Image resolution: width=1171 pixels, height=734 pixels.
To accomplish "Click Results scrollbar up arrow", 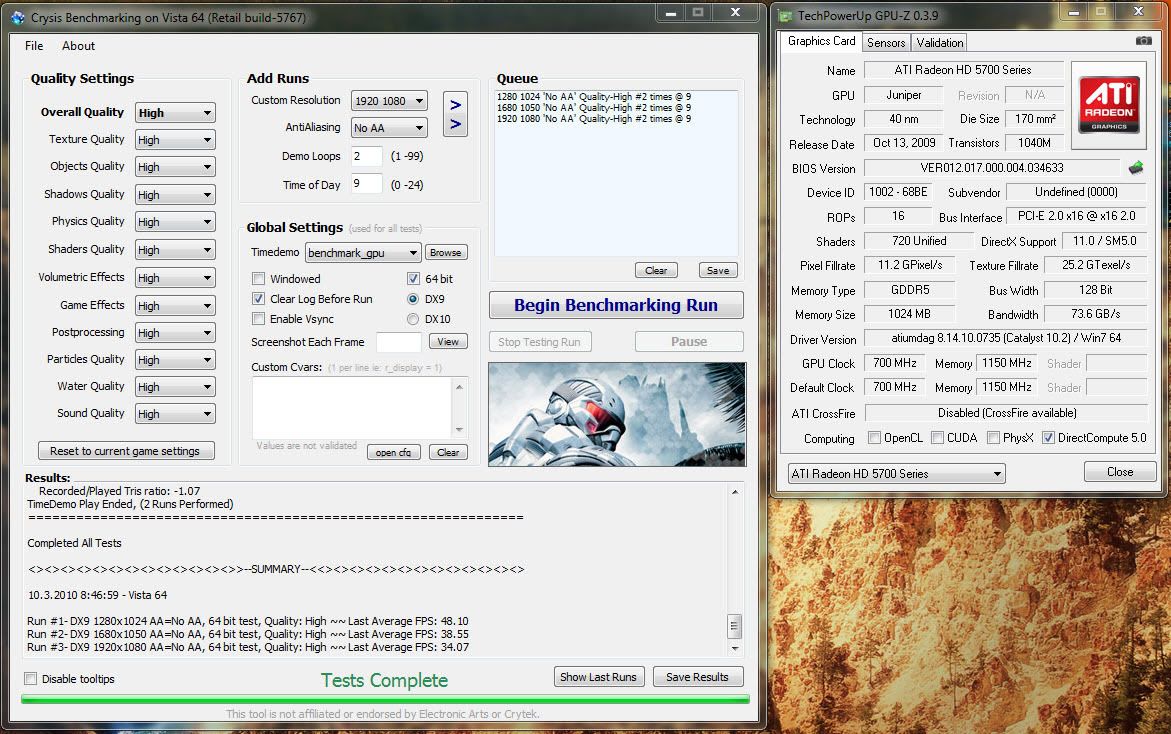I will tap(735, 491).
